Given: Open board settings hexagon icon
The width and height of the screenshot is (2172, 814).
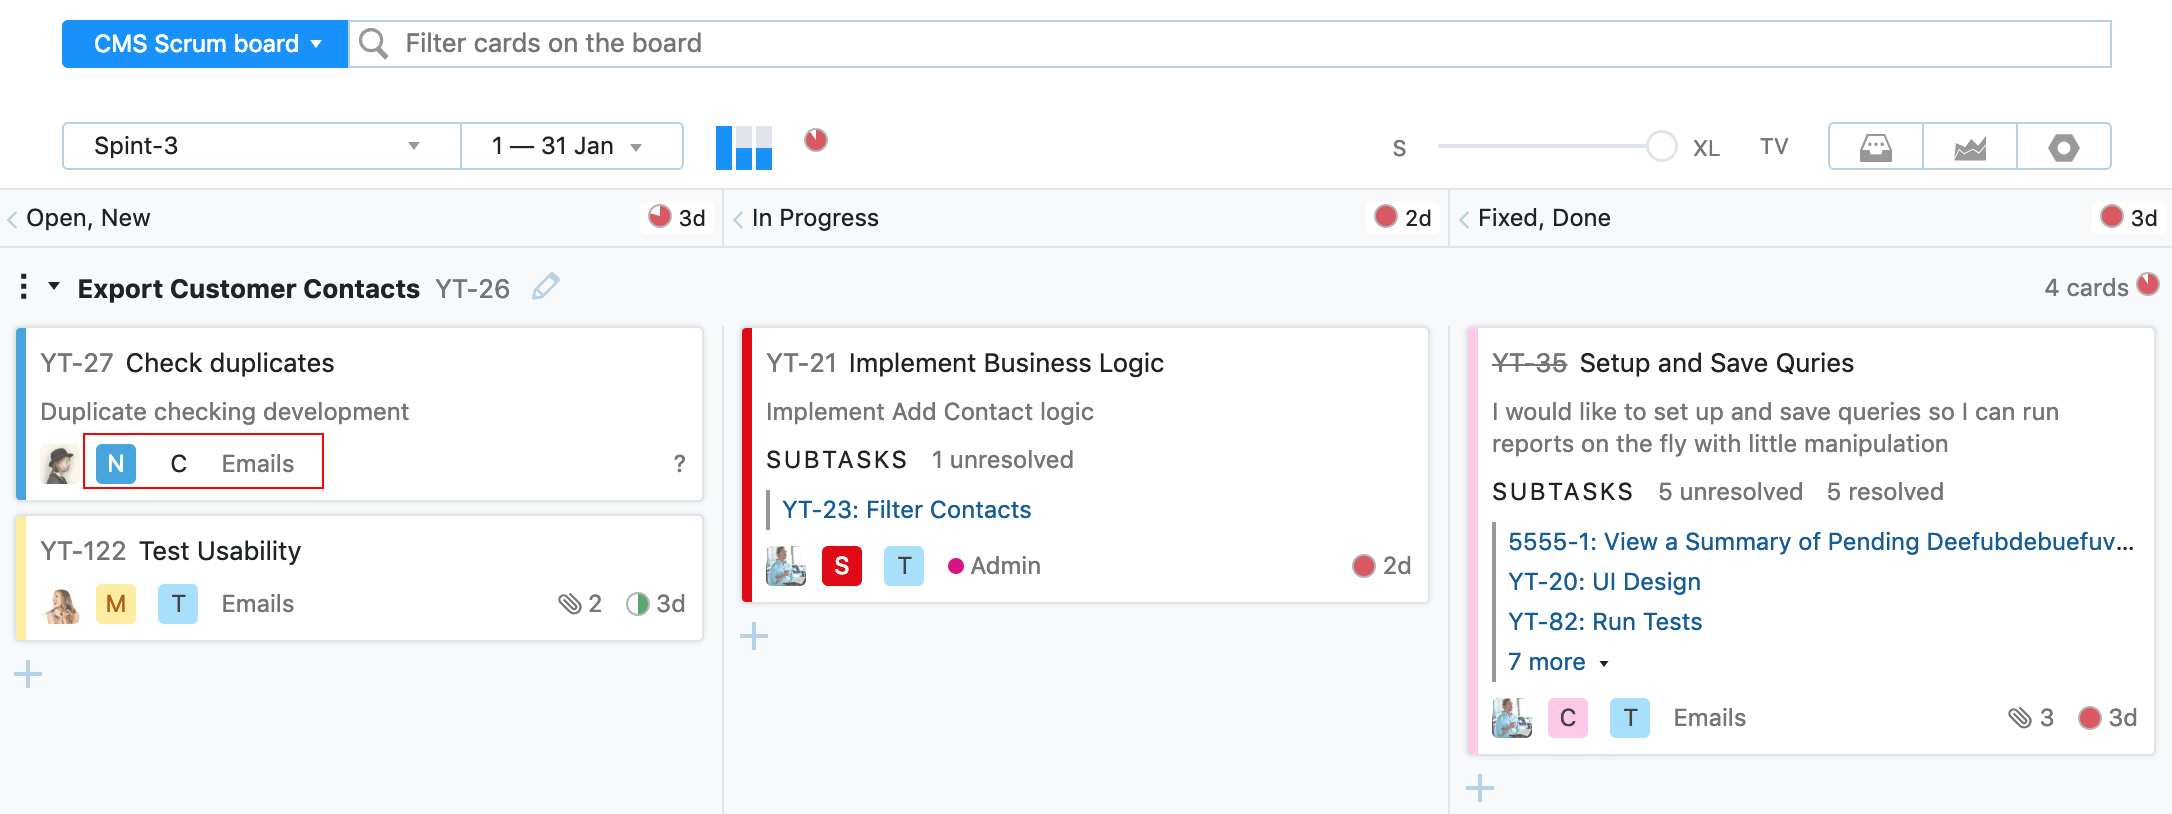Looking at the screenshot, I should [x=2064, y=147].
